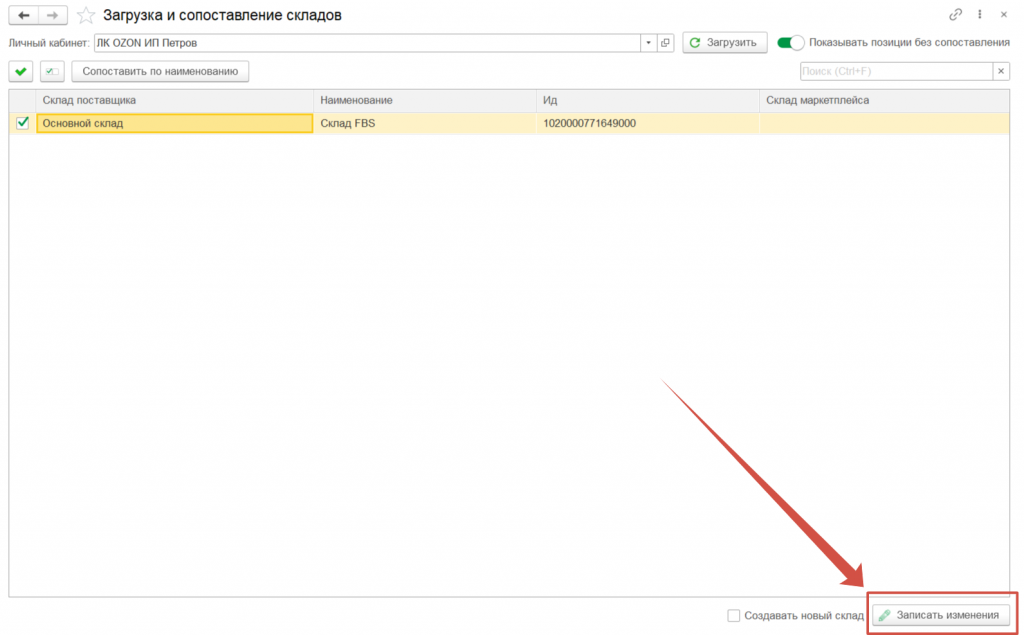Click the 'Записать изменения' button
Image resolution: width=1024 pixels, height=635 pixels.
[x=940, y=615]
